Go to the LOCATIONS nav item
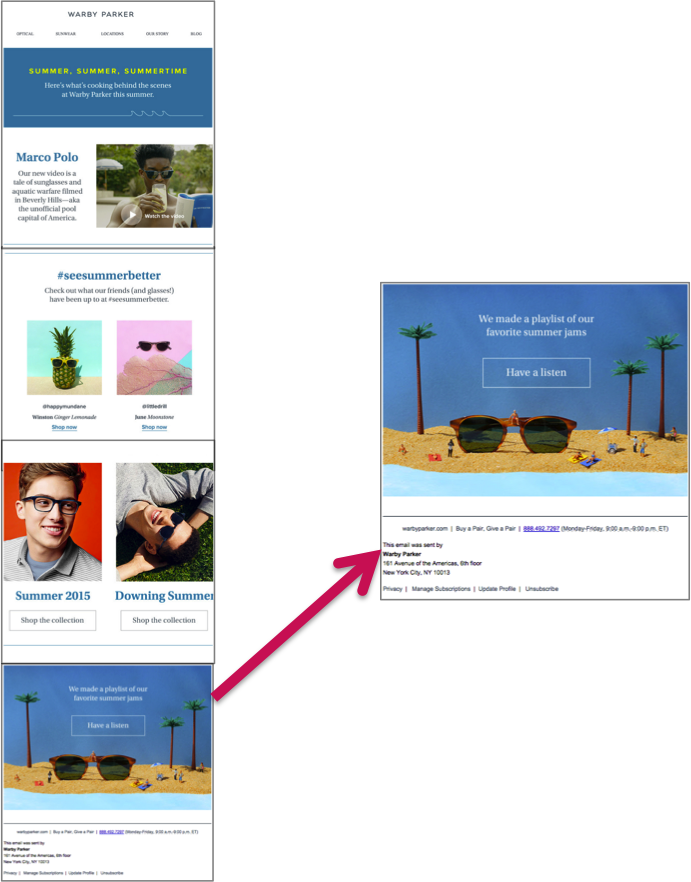The height and width of the screenshot is (882, 691). coord(112,34)
